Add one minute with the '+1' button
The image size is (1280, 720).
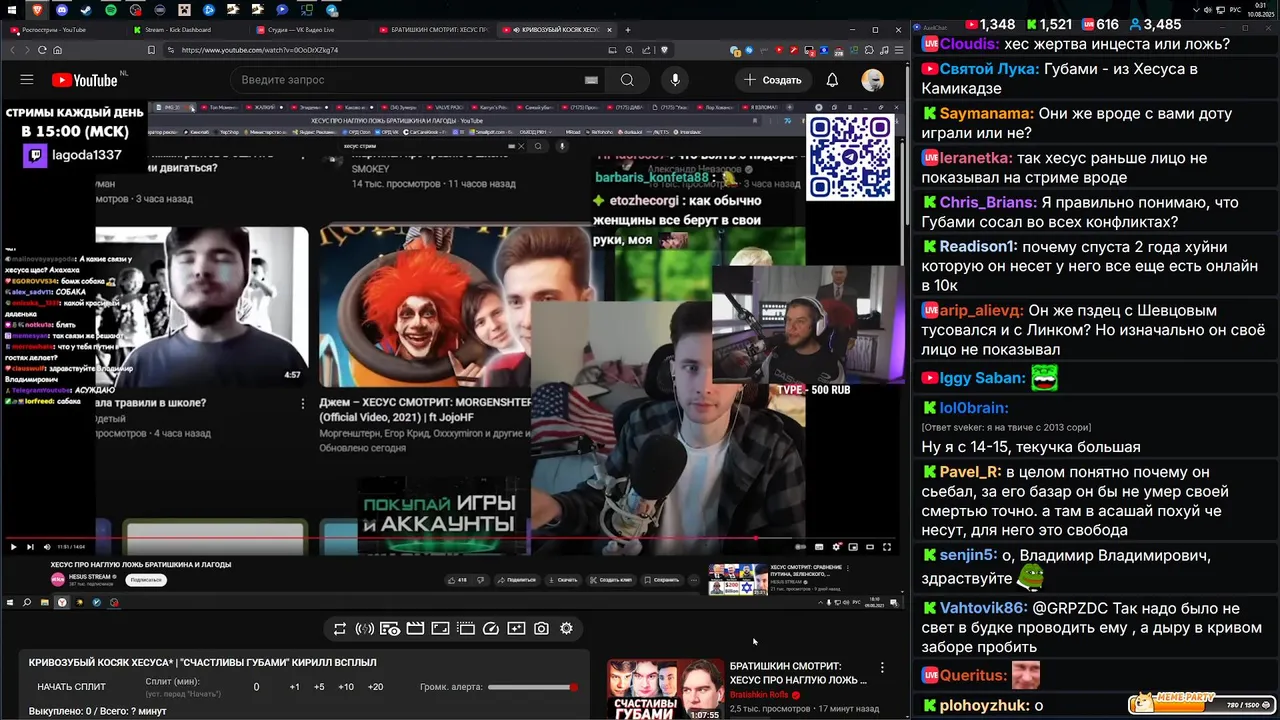click(x=294, y=687)
